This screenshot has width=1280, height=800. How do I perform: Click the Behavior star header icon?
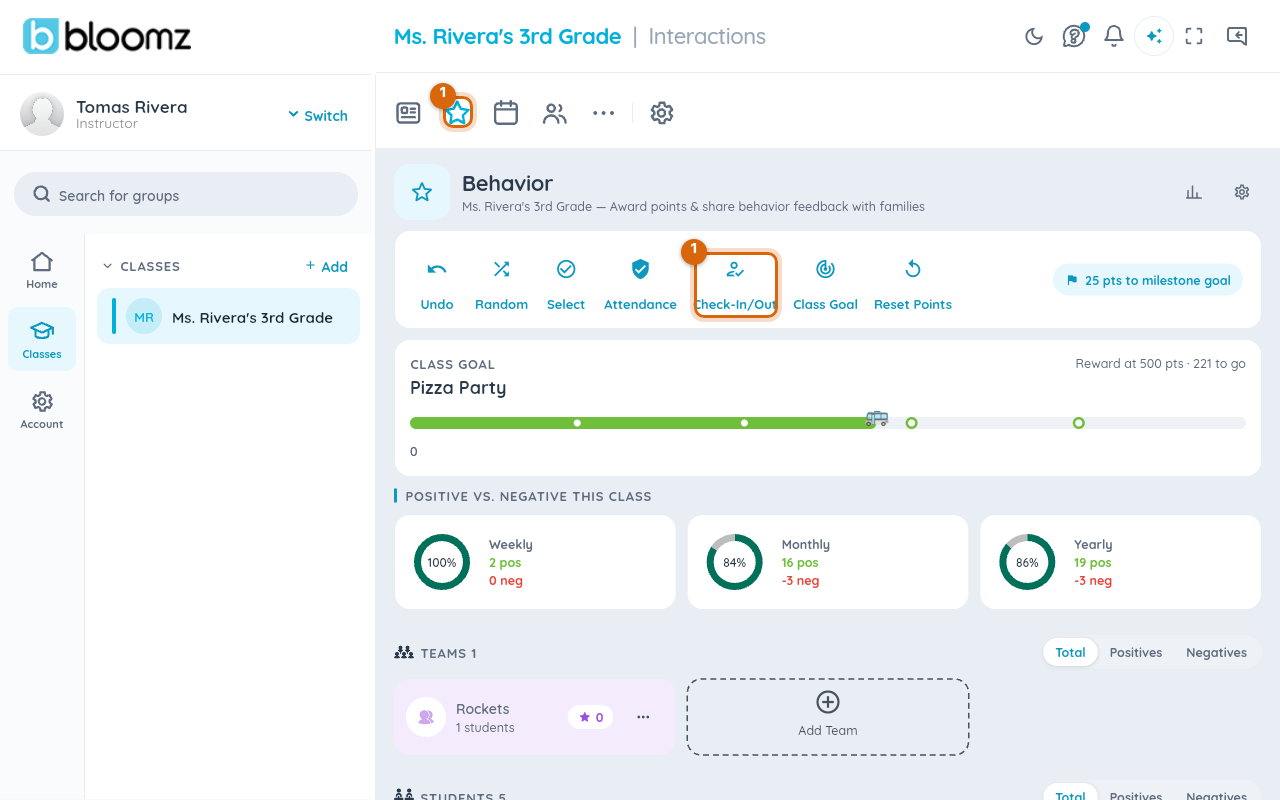point(422,192)
